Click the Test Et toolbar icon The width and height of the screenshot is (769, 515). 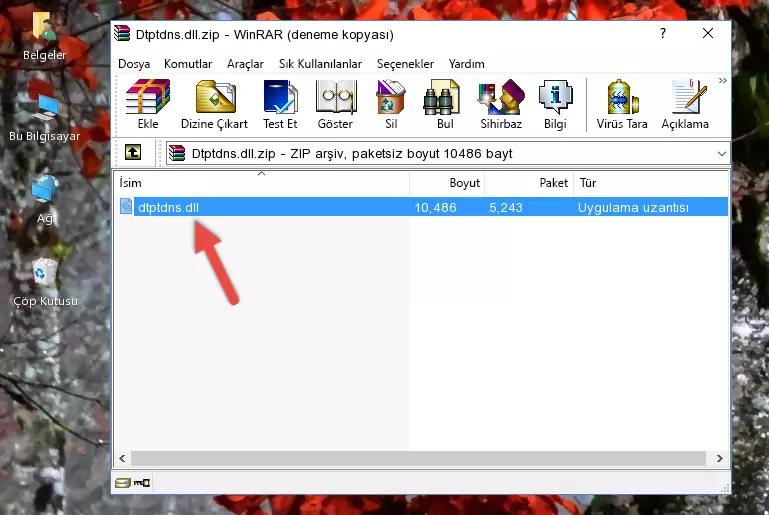pos(280,104)
